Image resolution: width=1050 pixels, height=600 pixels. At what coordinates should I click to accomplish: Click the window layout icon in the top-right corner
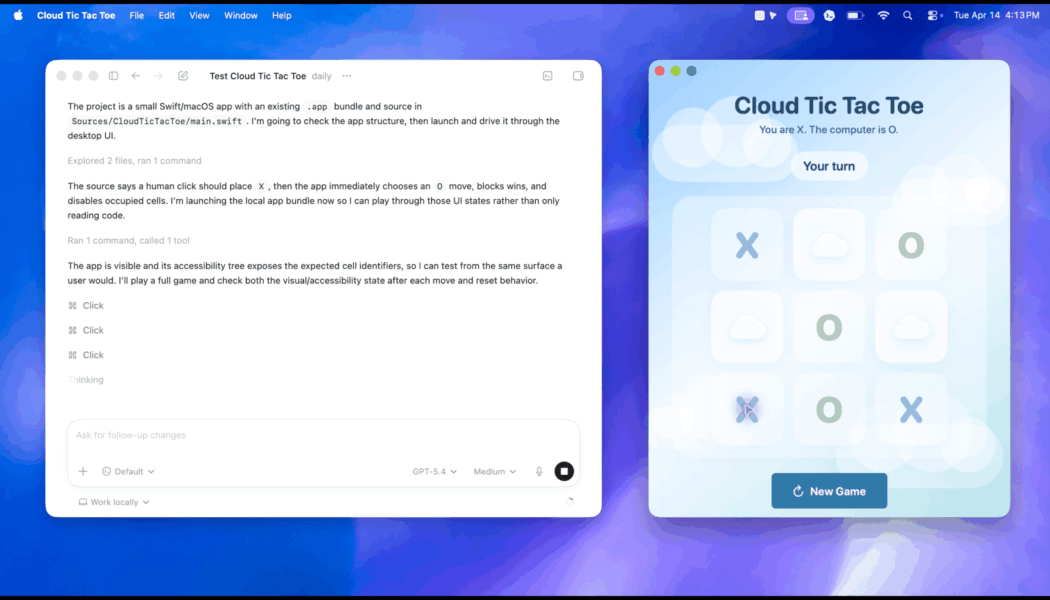[x=578, y=75]
